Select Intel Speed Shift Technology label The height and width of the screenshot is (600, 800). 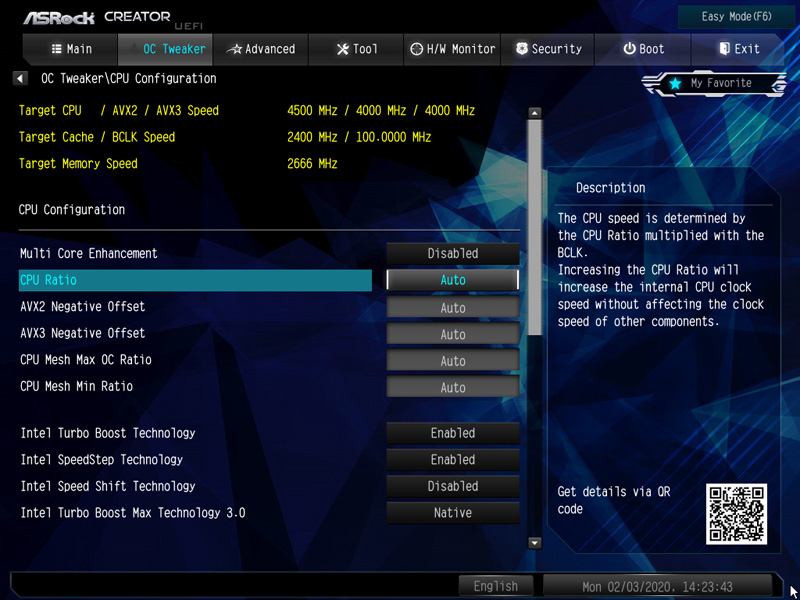(108, 486)
